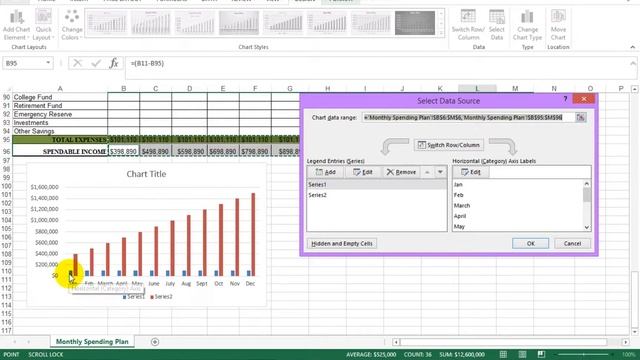The width and height of the screenshot is (640, 360).
Task: Click the College Fund cell
Action: (x=60, y=97)
